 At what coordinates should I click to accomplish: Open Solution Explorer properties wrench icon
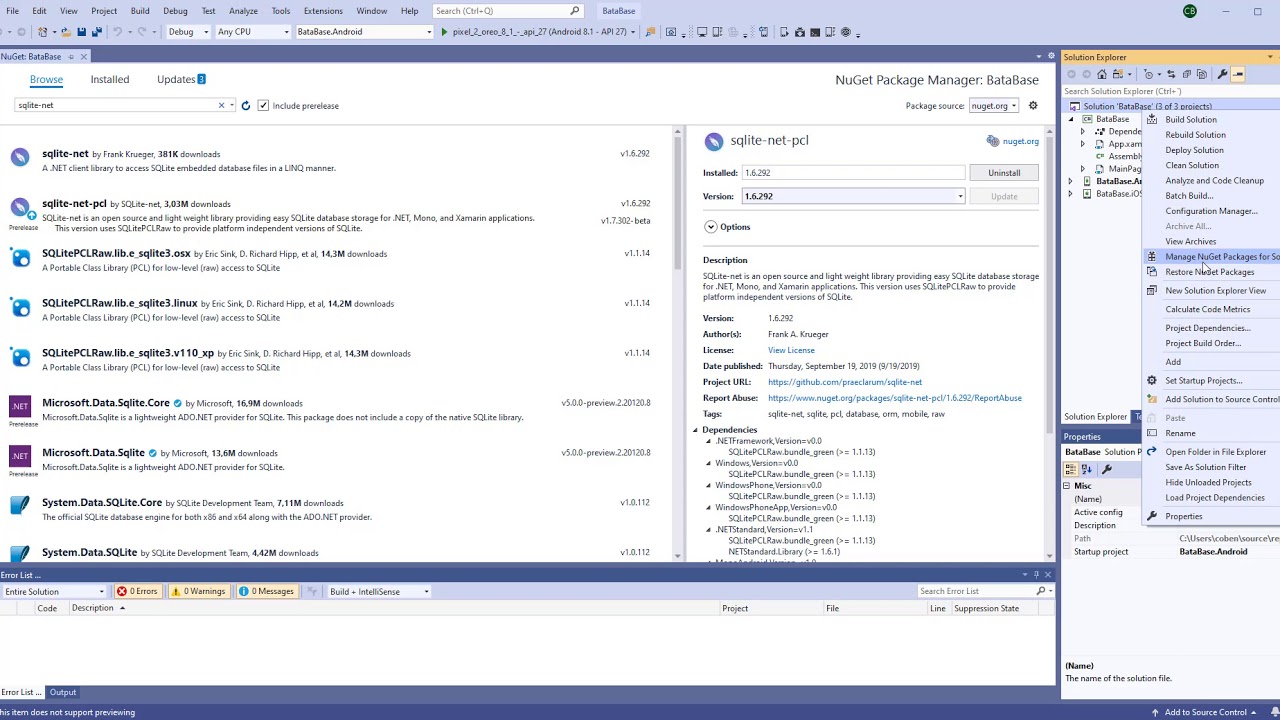click(x=1222, y=74)
